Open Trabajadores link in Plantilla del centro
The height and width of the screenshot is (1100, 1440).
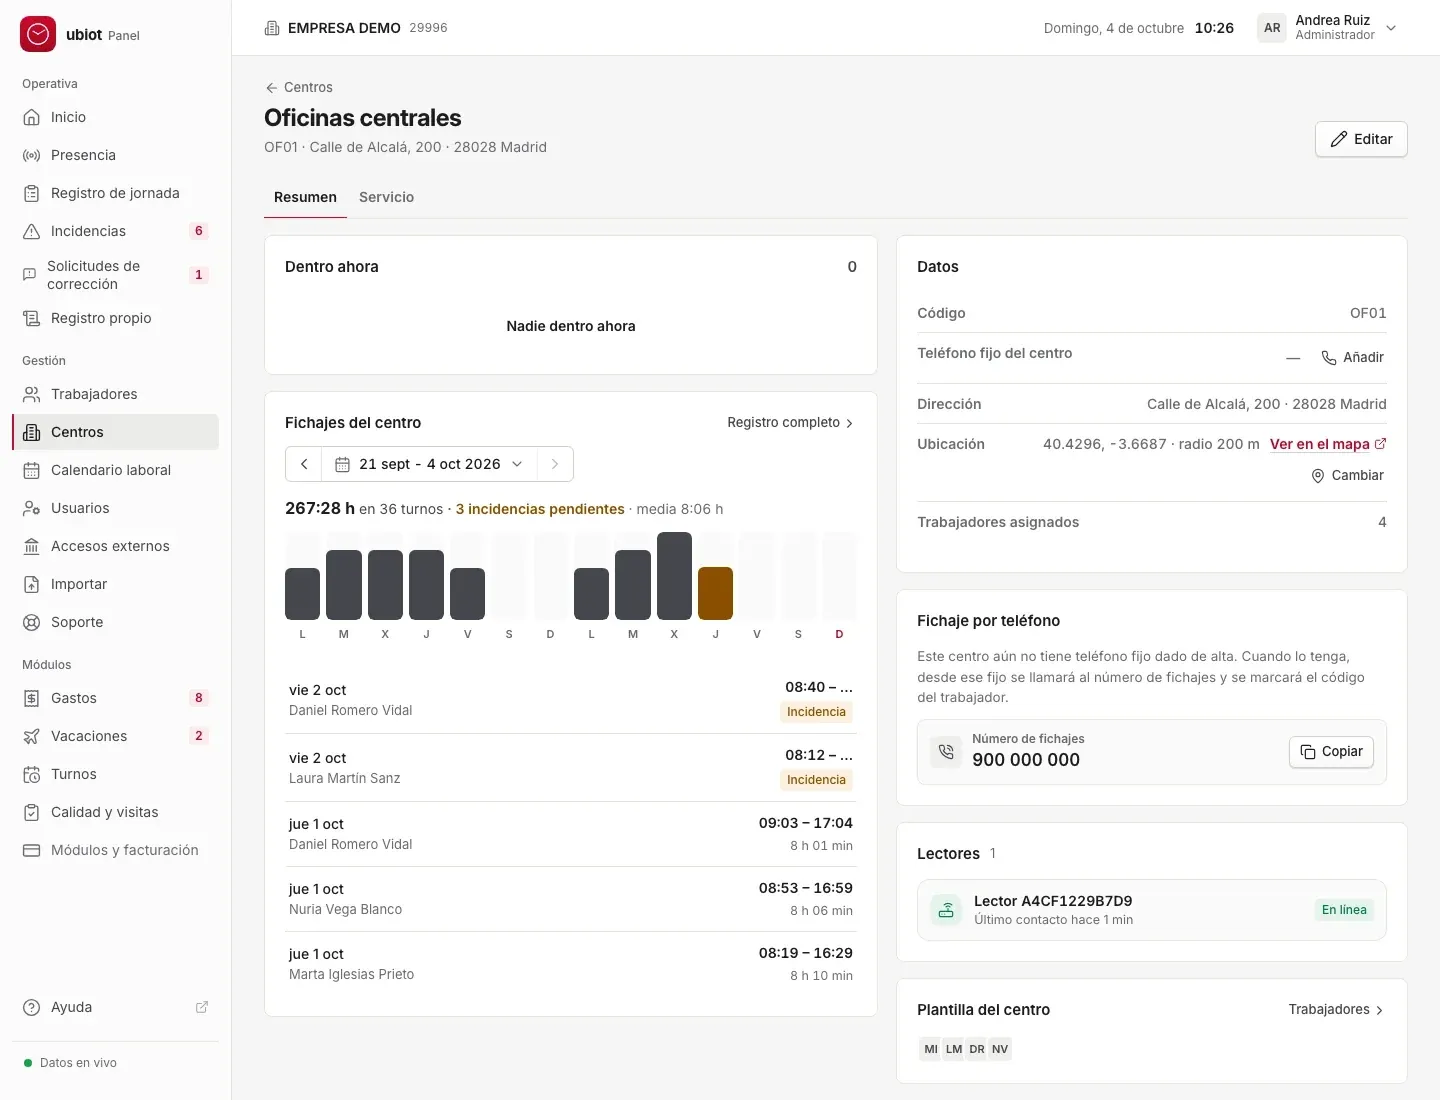(1336, 1010)
